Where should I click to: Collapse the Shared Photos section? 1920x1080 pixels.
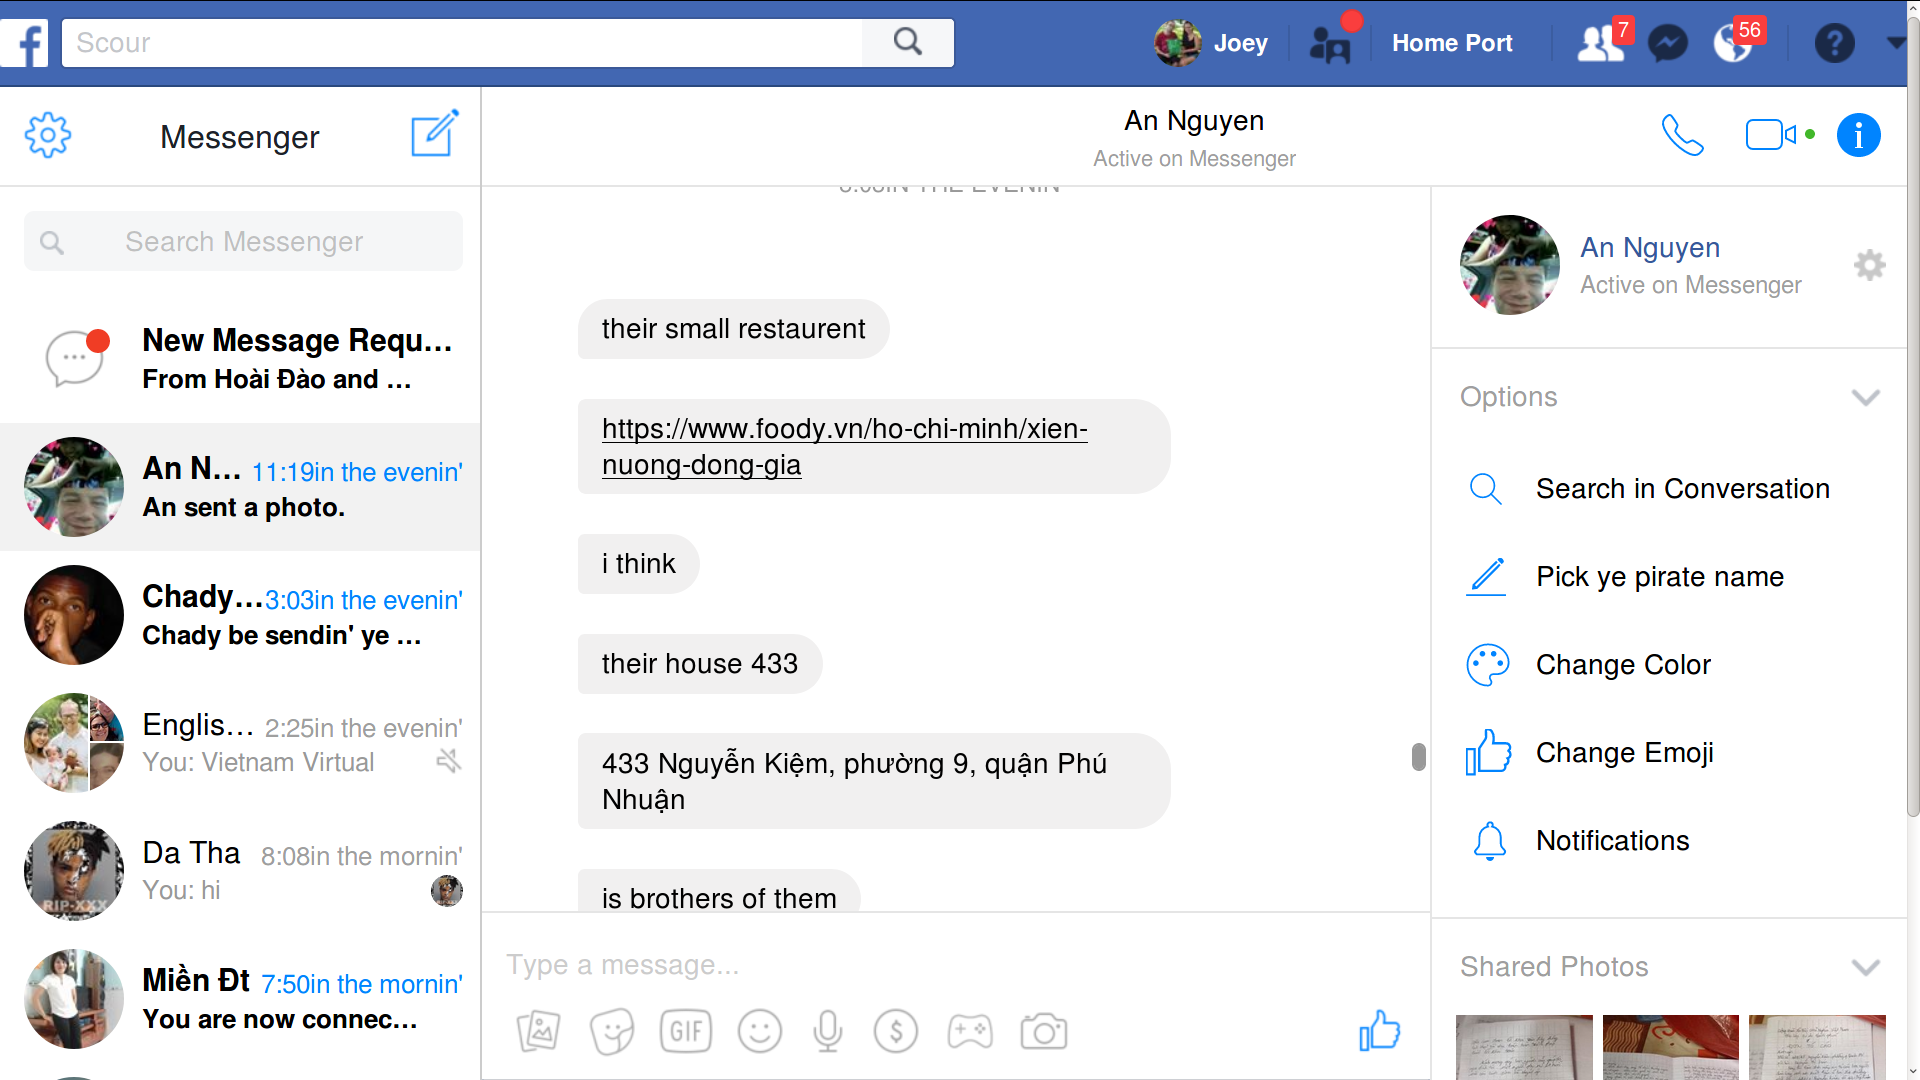1865,967
